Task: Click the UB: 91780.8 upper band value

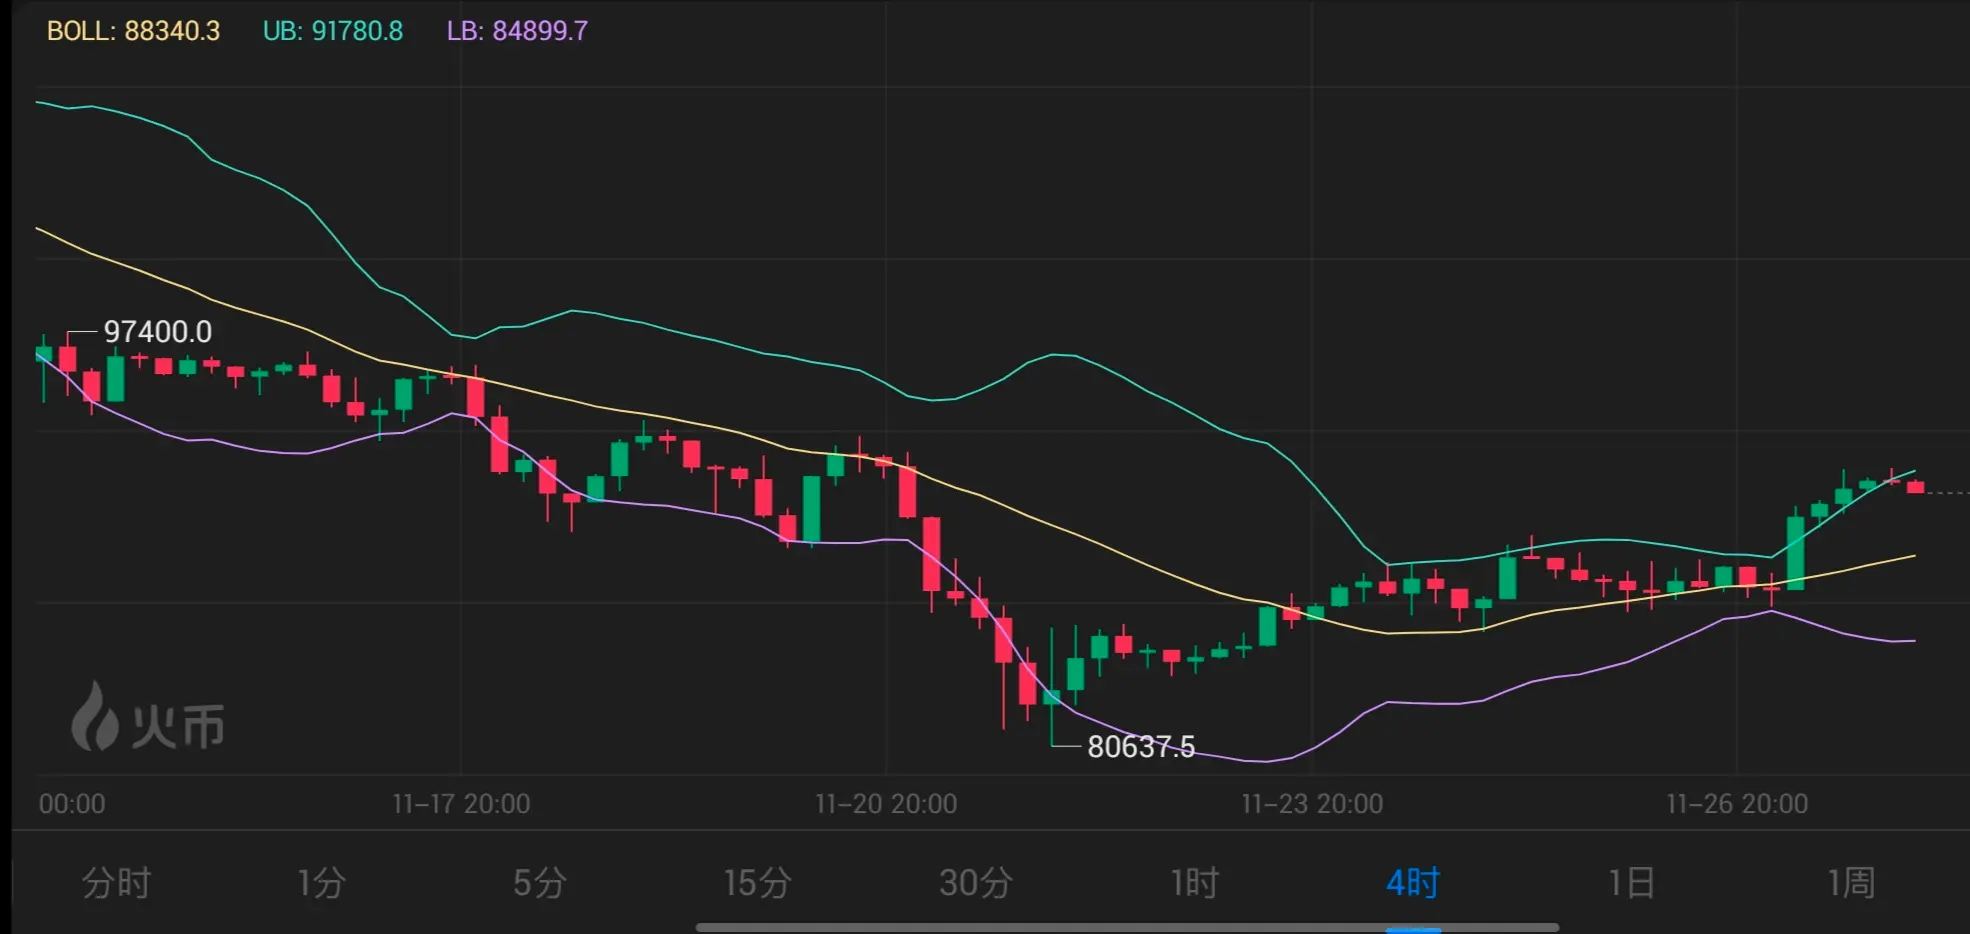Action: pyautogui.click(x=333, y=31)
